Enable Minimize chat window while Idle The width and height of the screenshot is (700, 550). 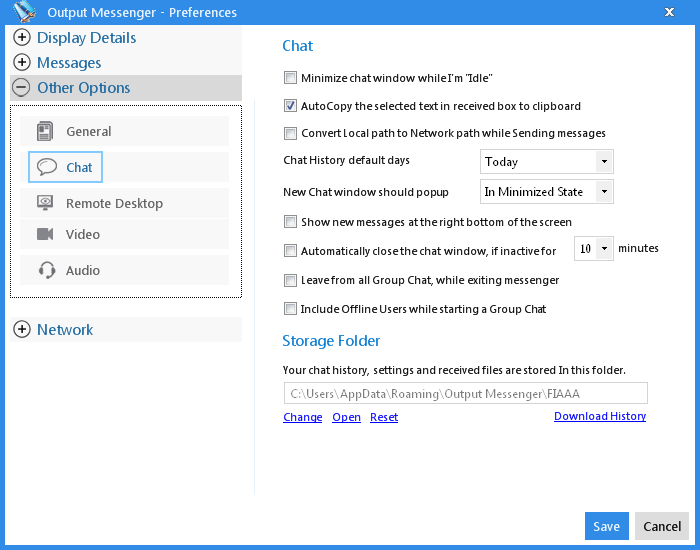(x=290, y=78)
